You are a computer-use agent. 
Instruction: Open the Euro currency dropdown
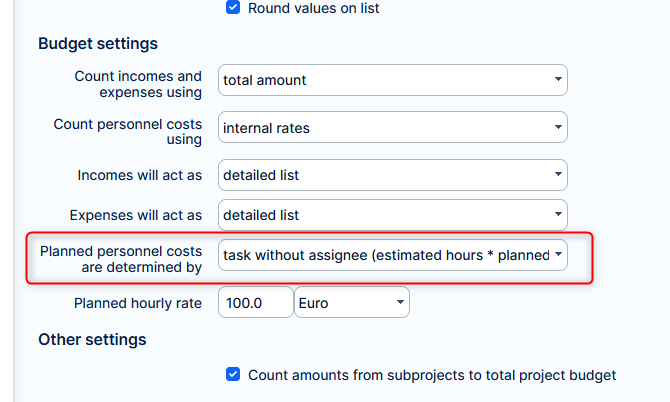[351, 302]
